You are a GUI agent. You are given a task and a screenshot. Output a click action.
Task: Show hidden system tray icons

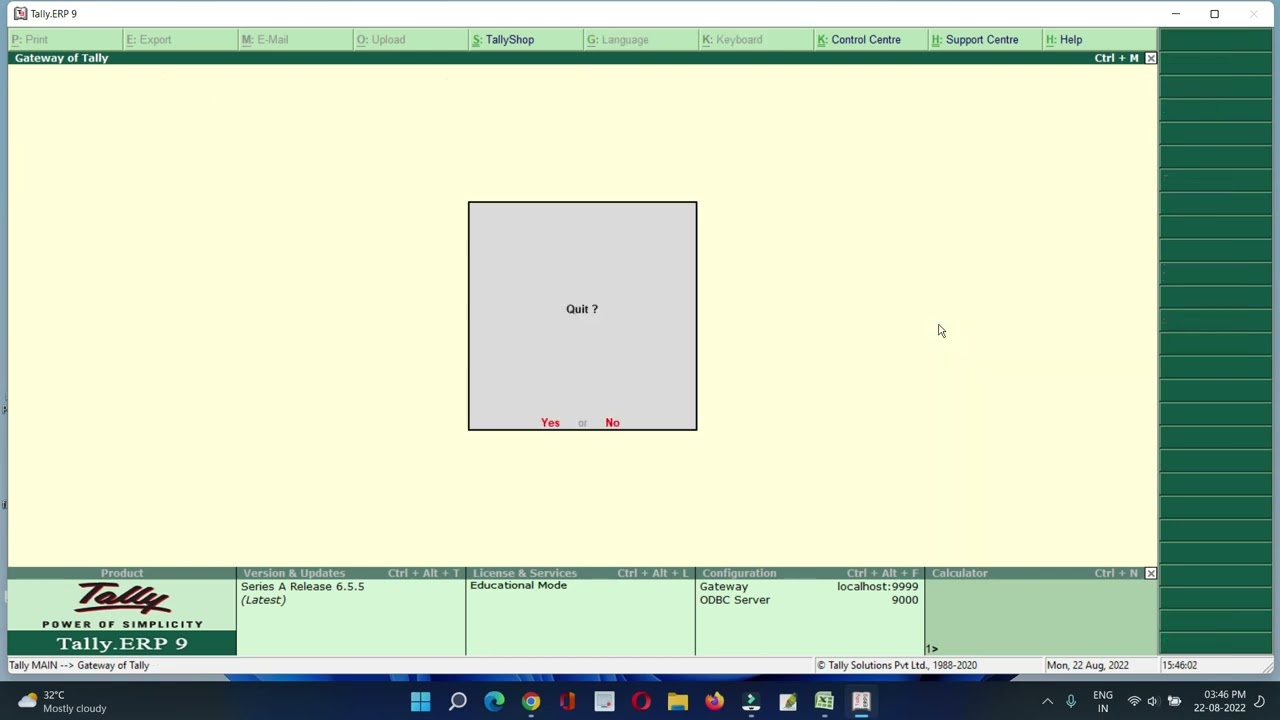(1047, 702)
